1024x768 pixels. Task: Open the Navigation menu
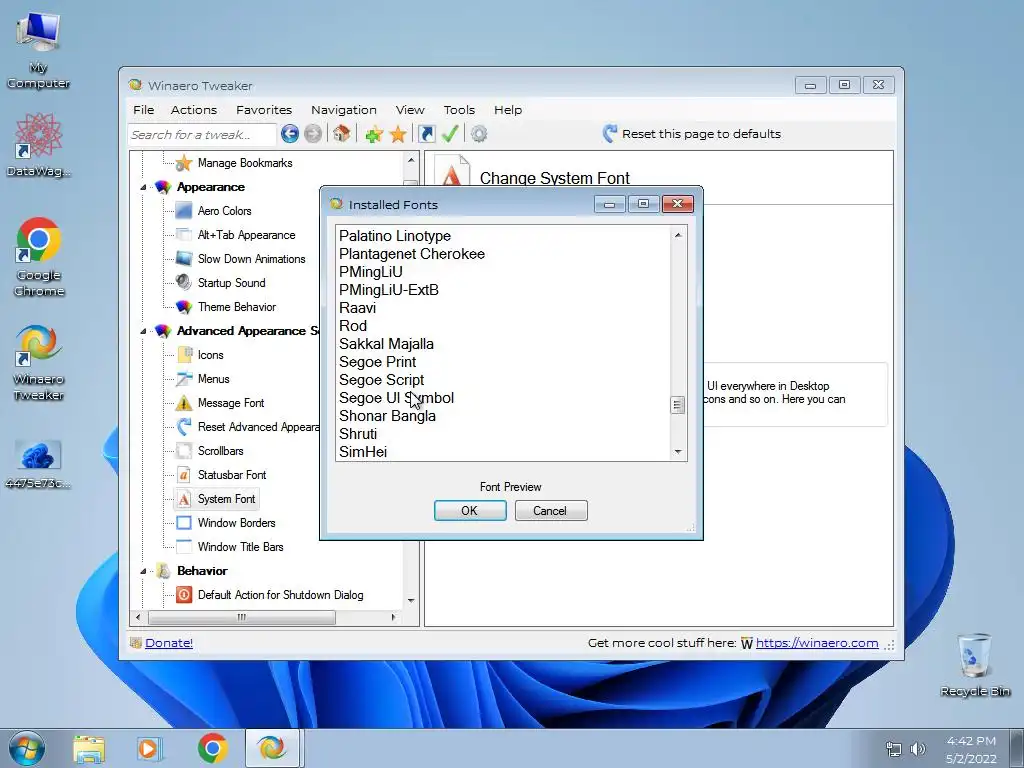click(344, 110)
